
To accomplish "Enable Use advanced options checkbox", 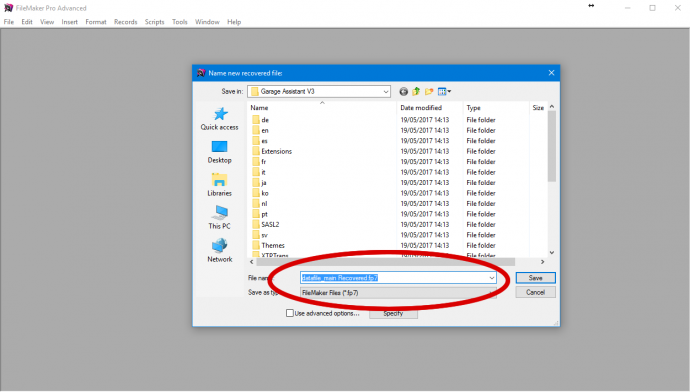I will [x=290, y=313].
